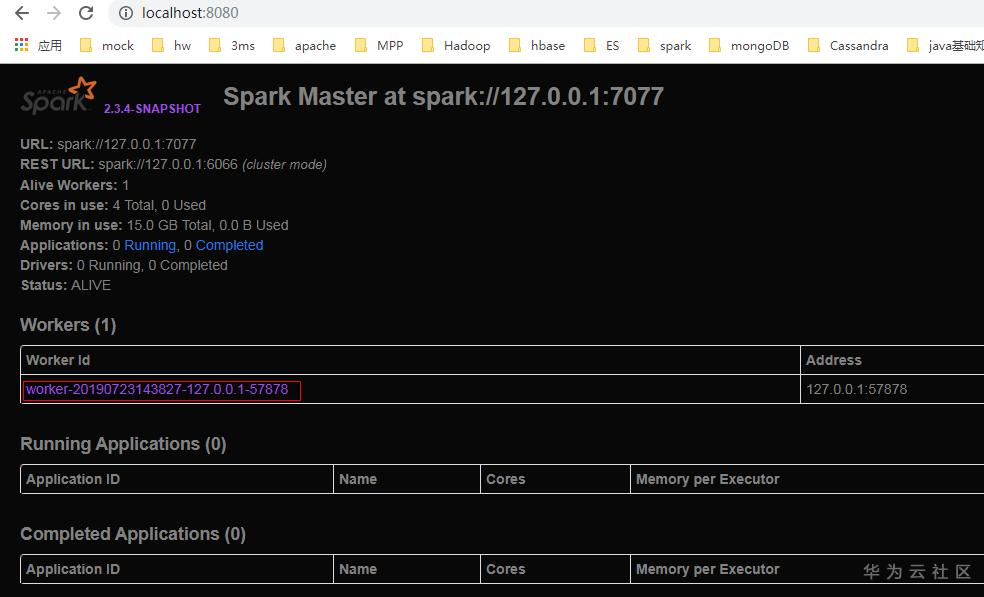This screenshot has height=597, width=984.
Task: Open the mock bookmark folder
Action: click(x=107, y=45)
